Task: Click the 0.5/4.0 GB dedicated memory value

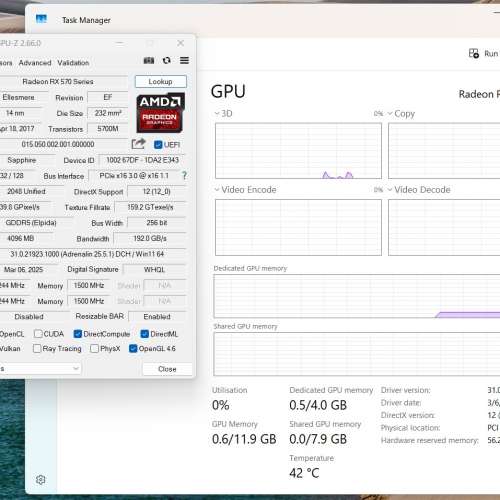Action: point(318,405)
